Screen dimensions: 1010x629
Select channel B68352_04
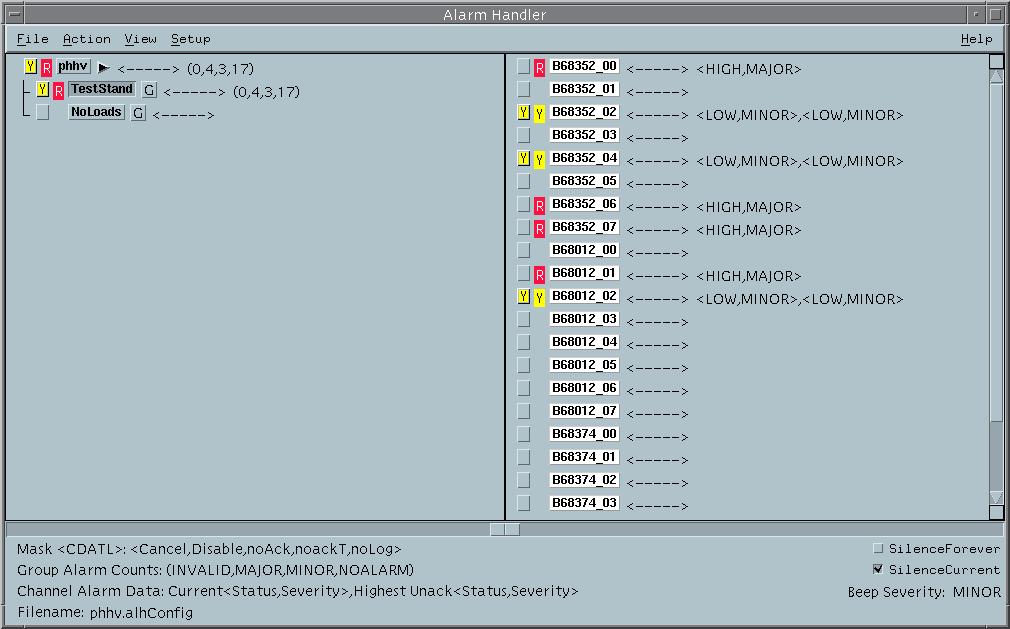[x=584, y=158]
